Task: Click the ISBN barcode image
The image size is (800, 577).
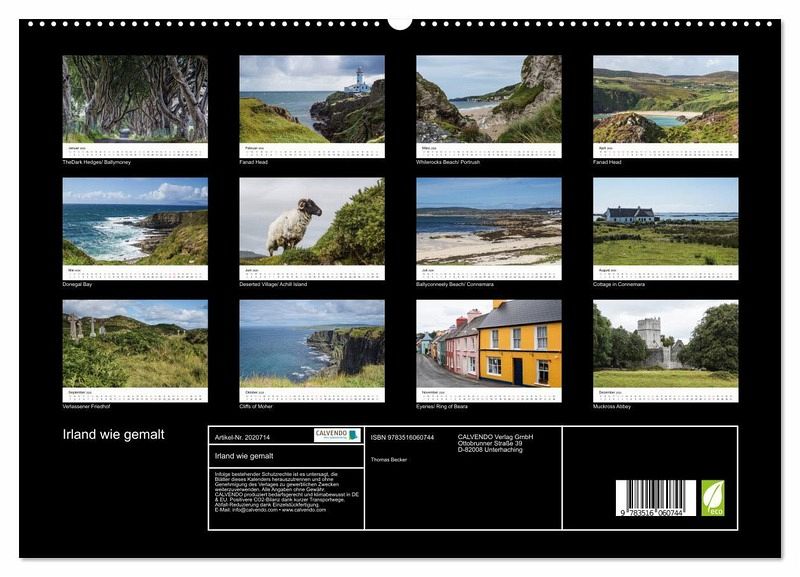Action: click(656, 498)
